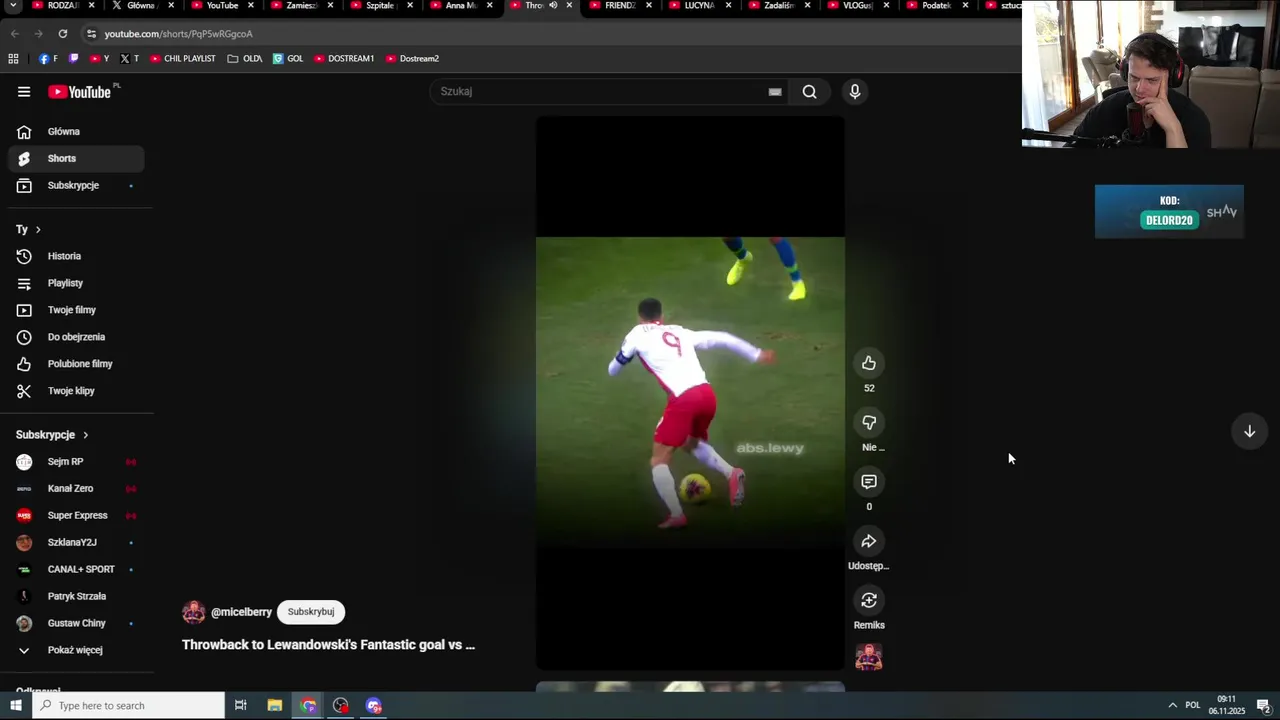Viewport: 1280px width, 720px height.
Task: Expand the Subskrypcje section header
Action: [52, 435]
